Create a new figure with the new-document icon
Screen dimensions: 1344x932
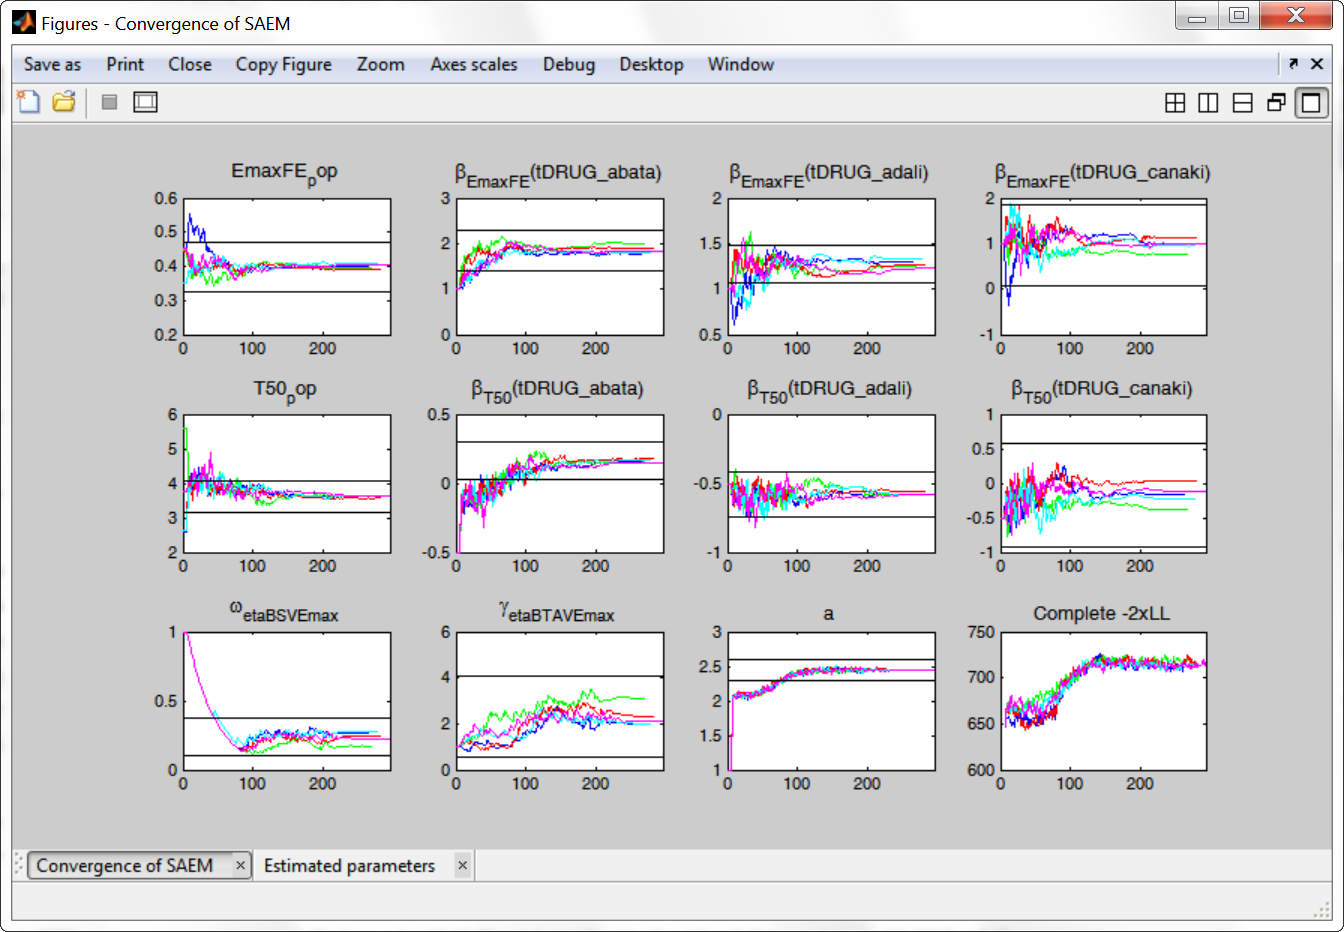27,101
